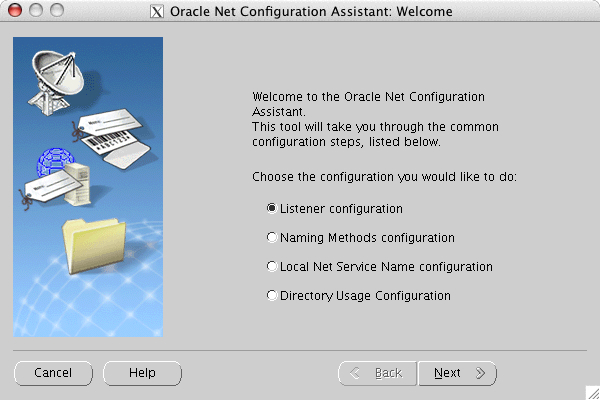Choose Naming Methods configuration option
The image size is (600, 400).
coord(272,238)
